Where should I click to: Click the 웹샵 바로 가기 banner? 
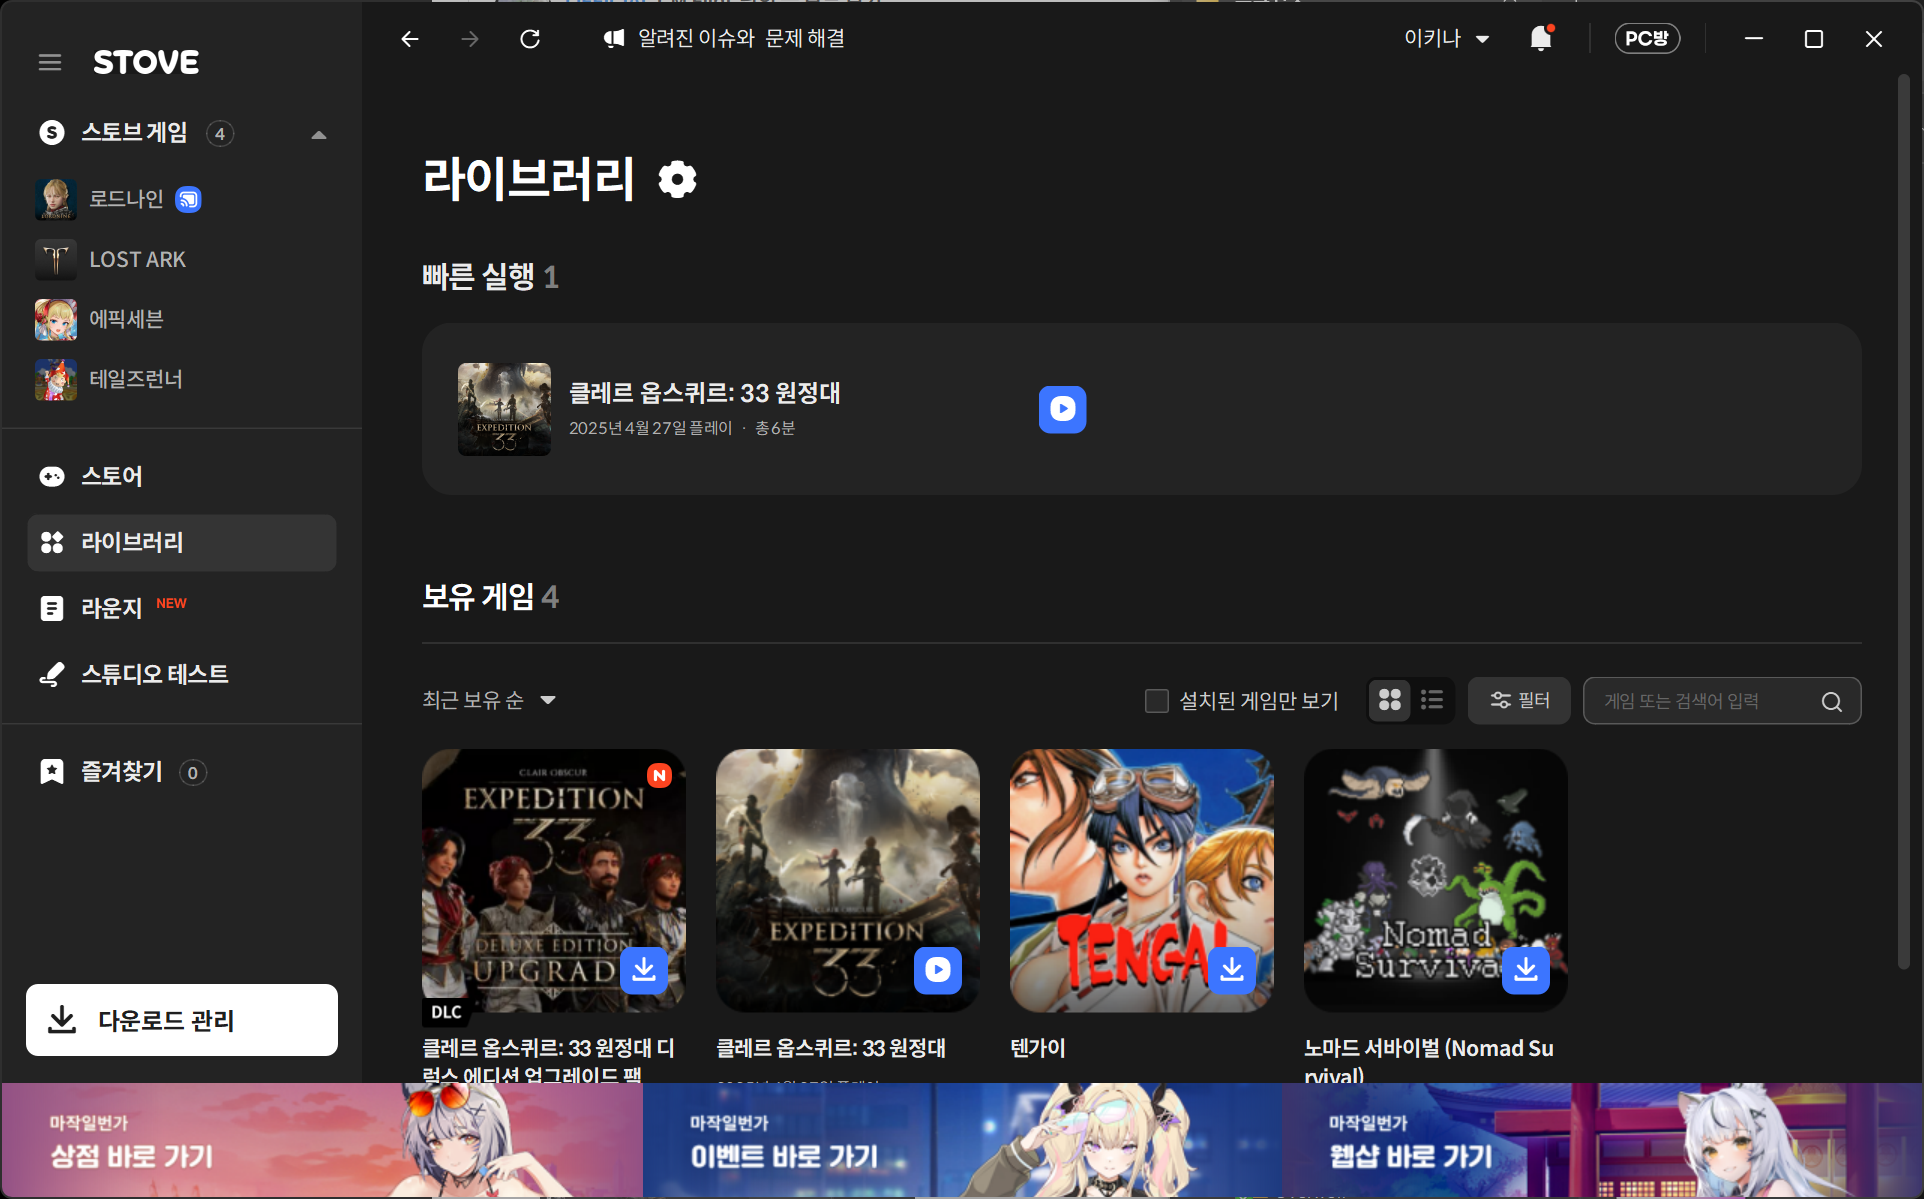[1602, 1141]
